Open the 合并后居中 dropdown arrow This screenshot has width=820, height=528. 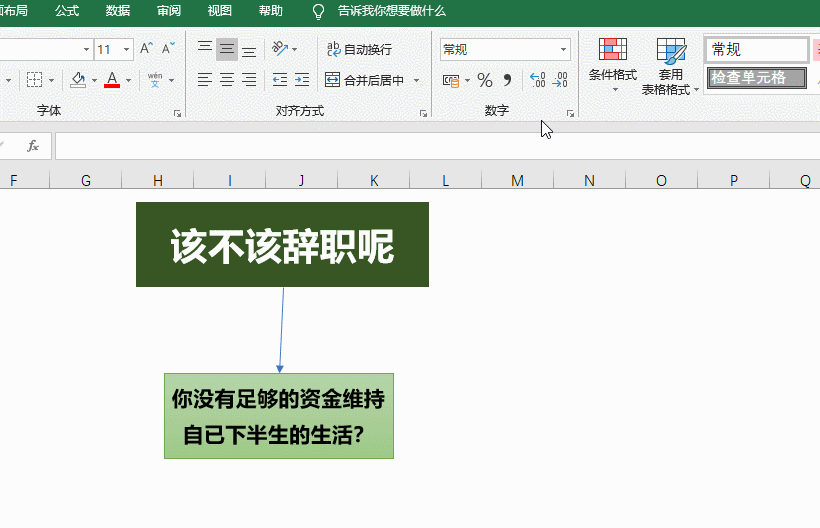(x=416, y=80)
